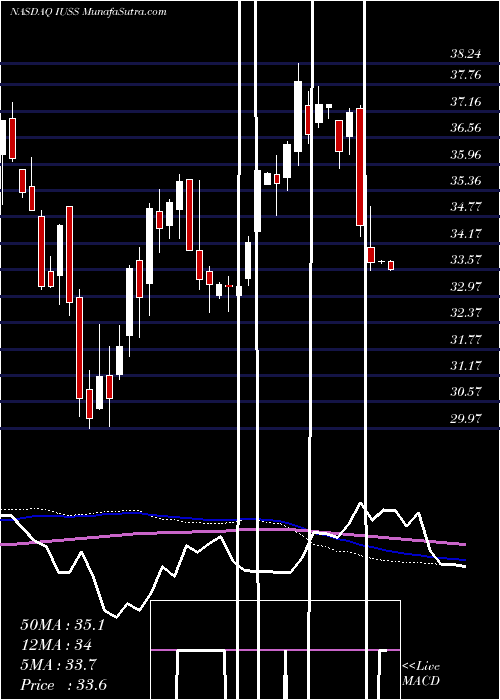Image resolution: width=500 pixels, height=700 pixels.
Task: Click the 34.77 price axis label
Action: coord(466,207)
